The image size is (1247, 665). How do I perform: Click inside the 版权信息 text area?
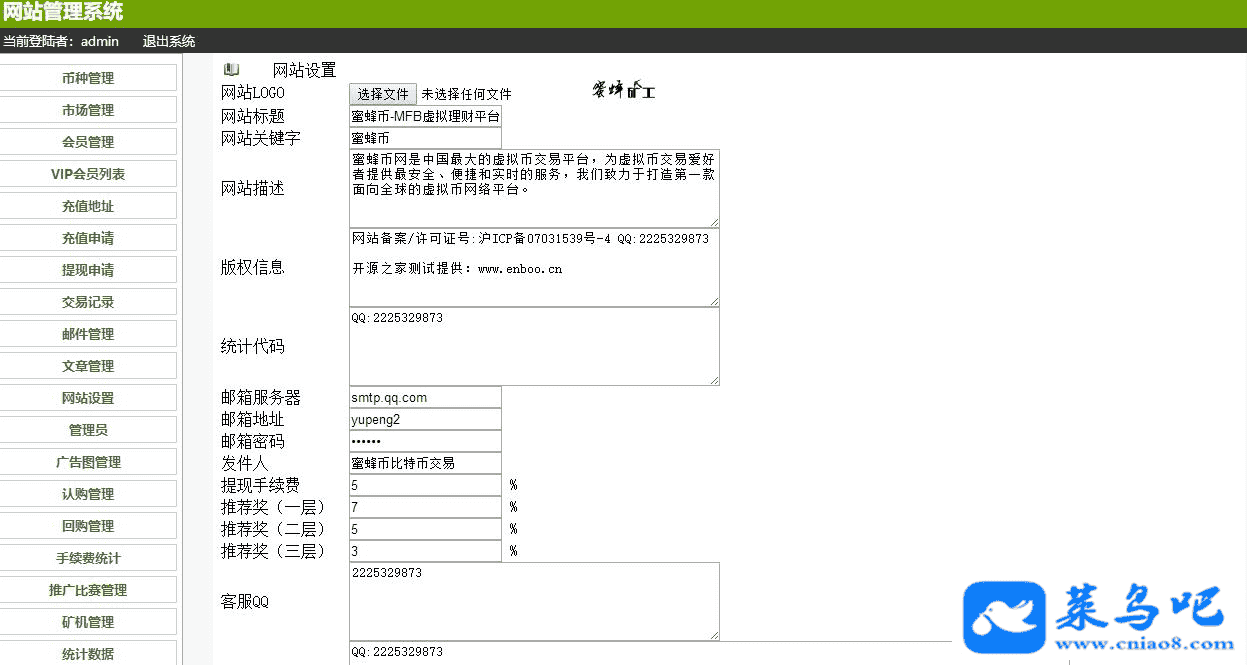click(x=534, y=268)
